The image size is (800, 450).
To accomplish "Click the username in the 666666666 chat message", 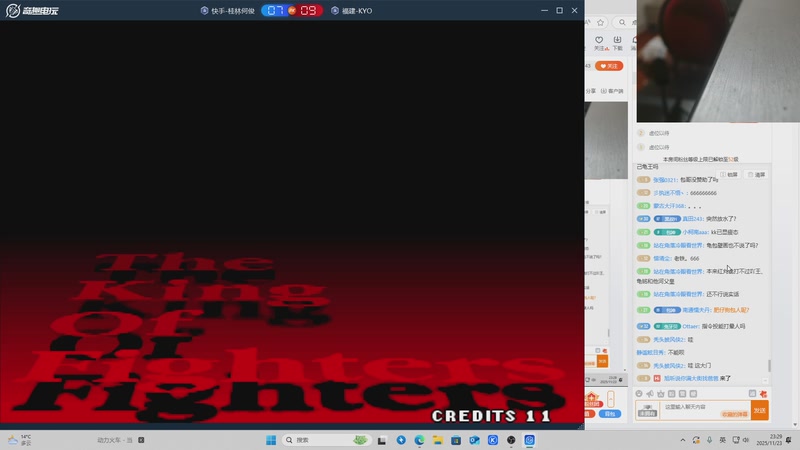I will coord(668,193).
